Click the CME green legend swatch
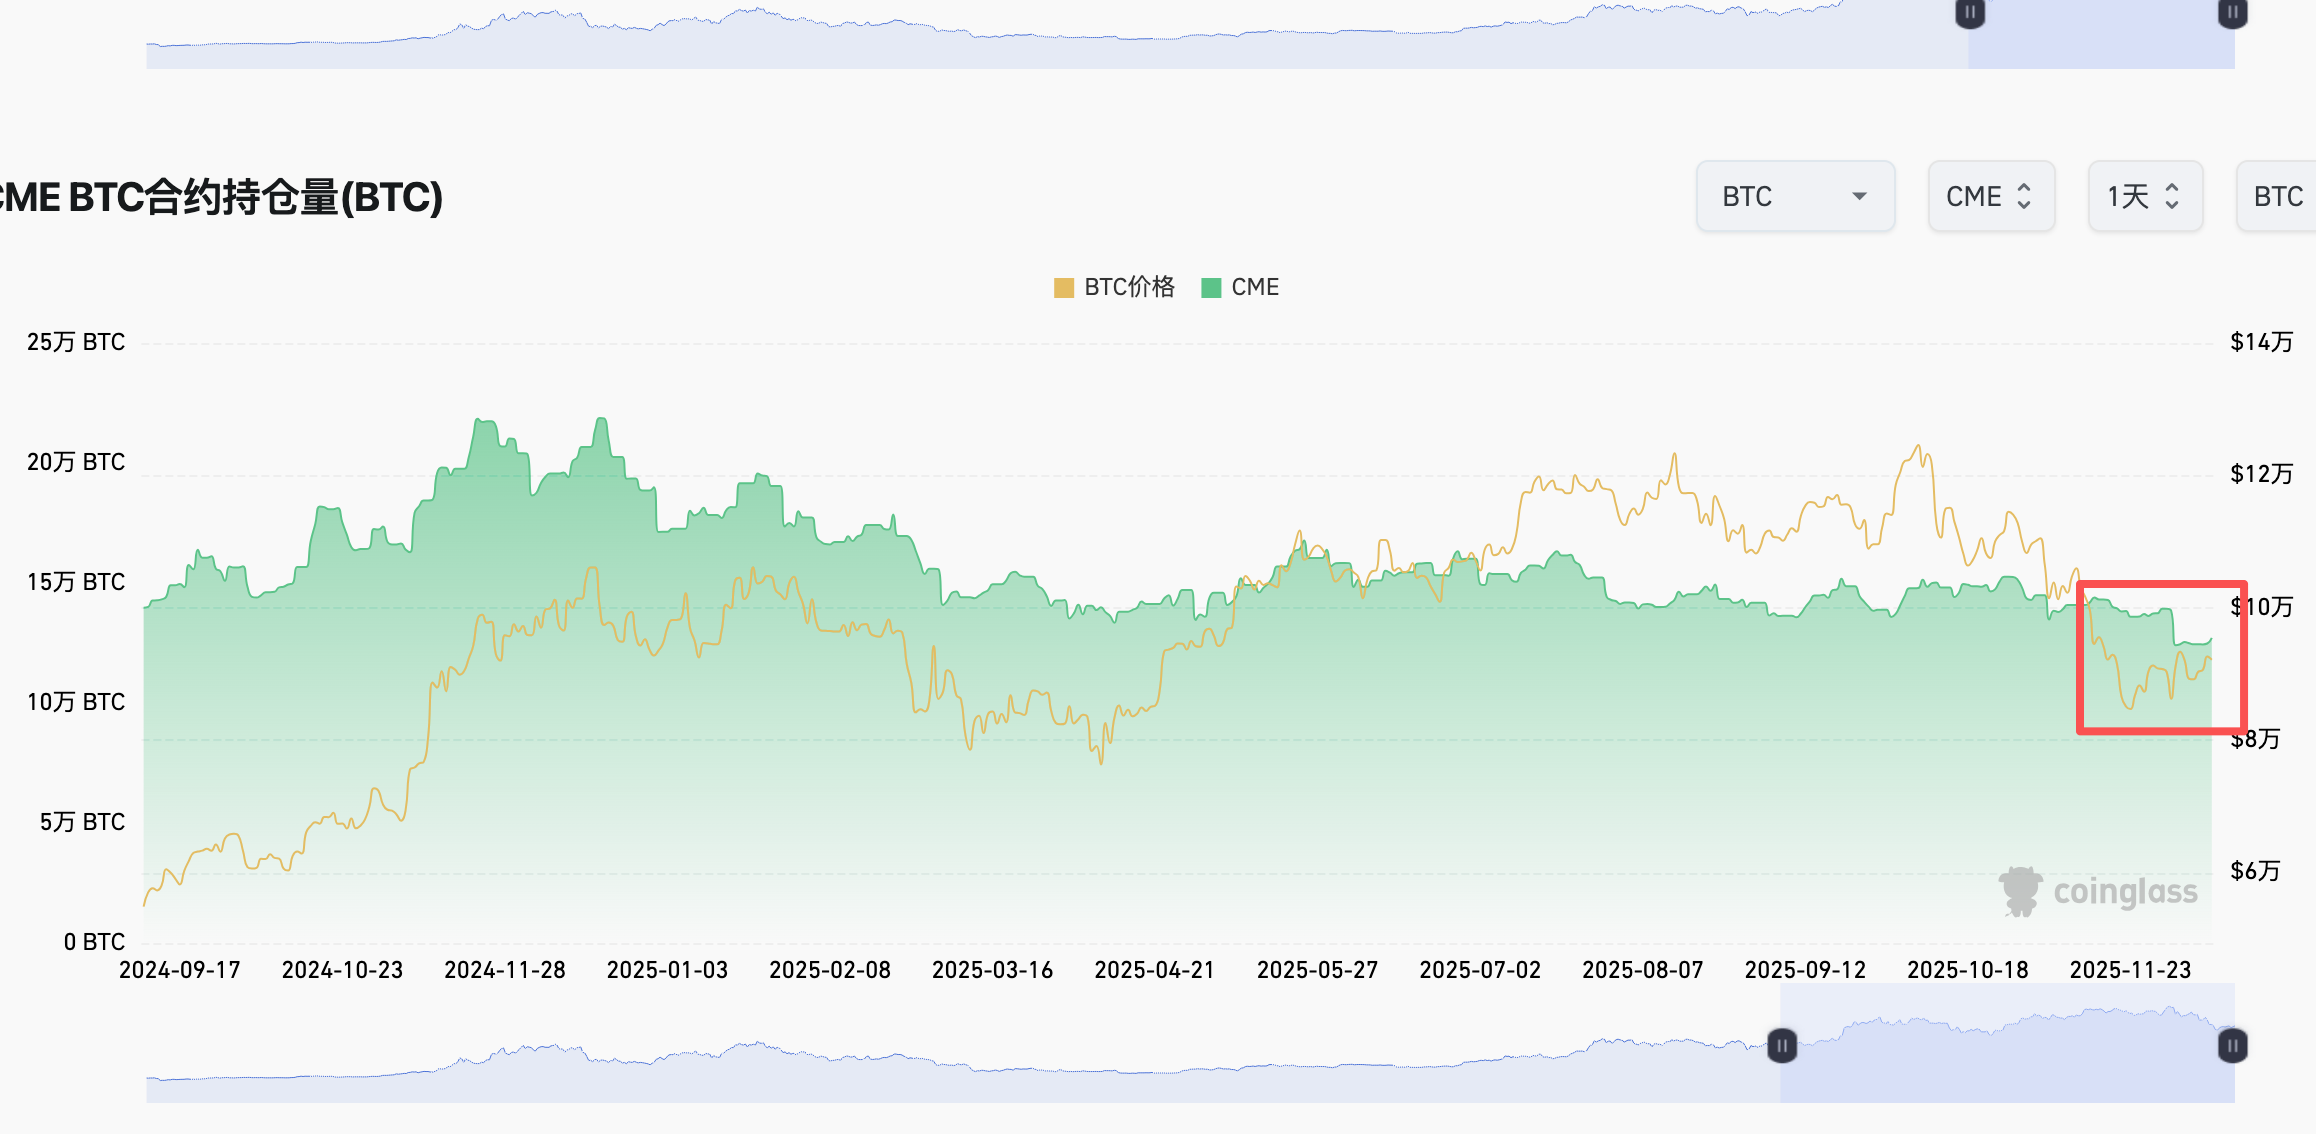 [x=1211, y=288]
